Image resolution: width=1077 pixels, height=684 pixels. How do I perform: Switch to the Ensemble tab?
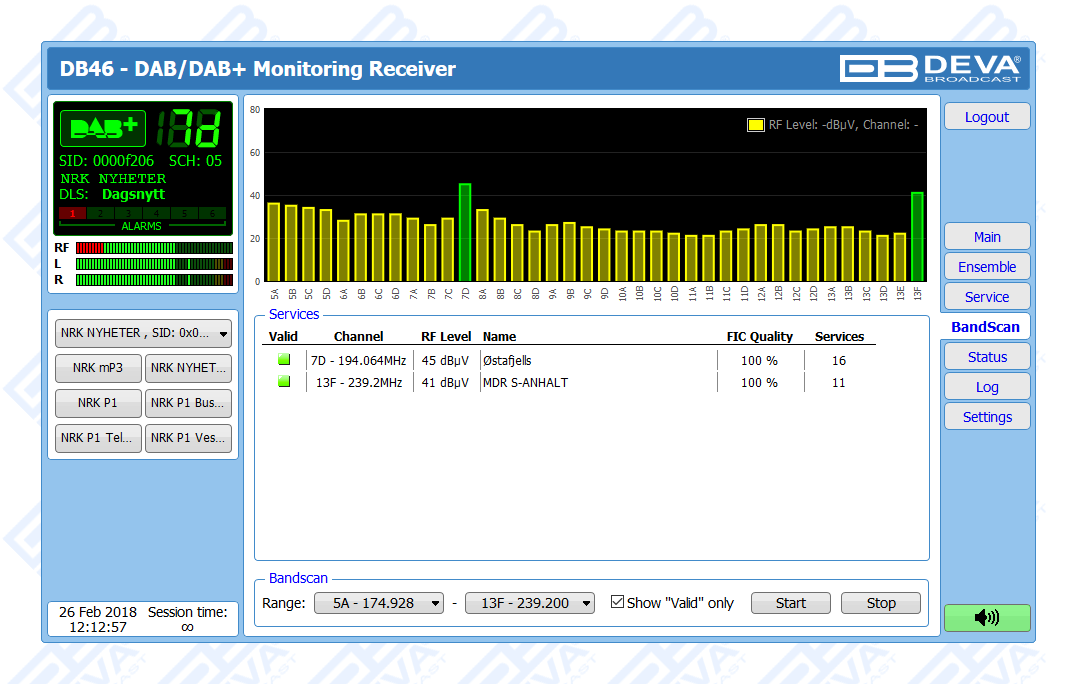[986, 267]
